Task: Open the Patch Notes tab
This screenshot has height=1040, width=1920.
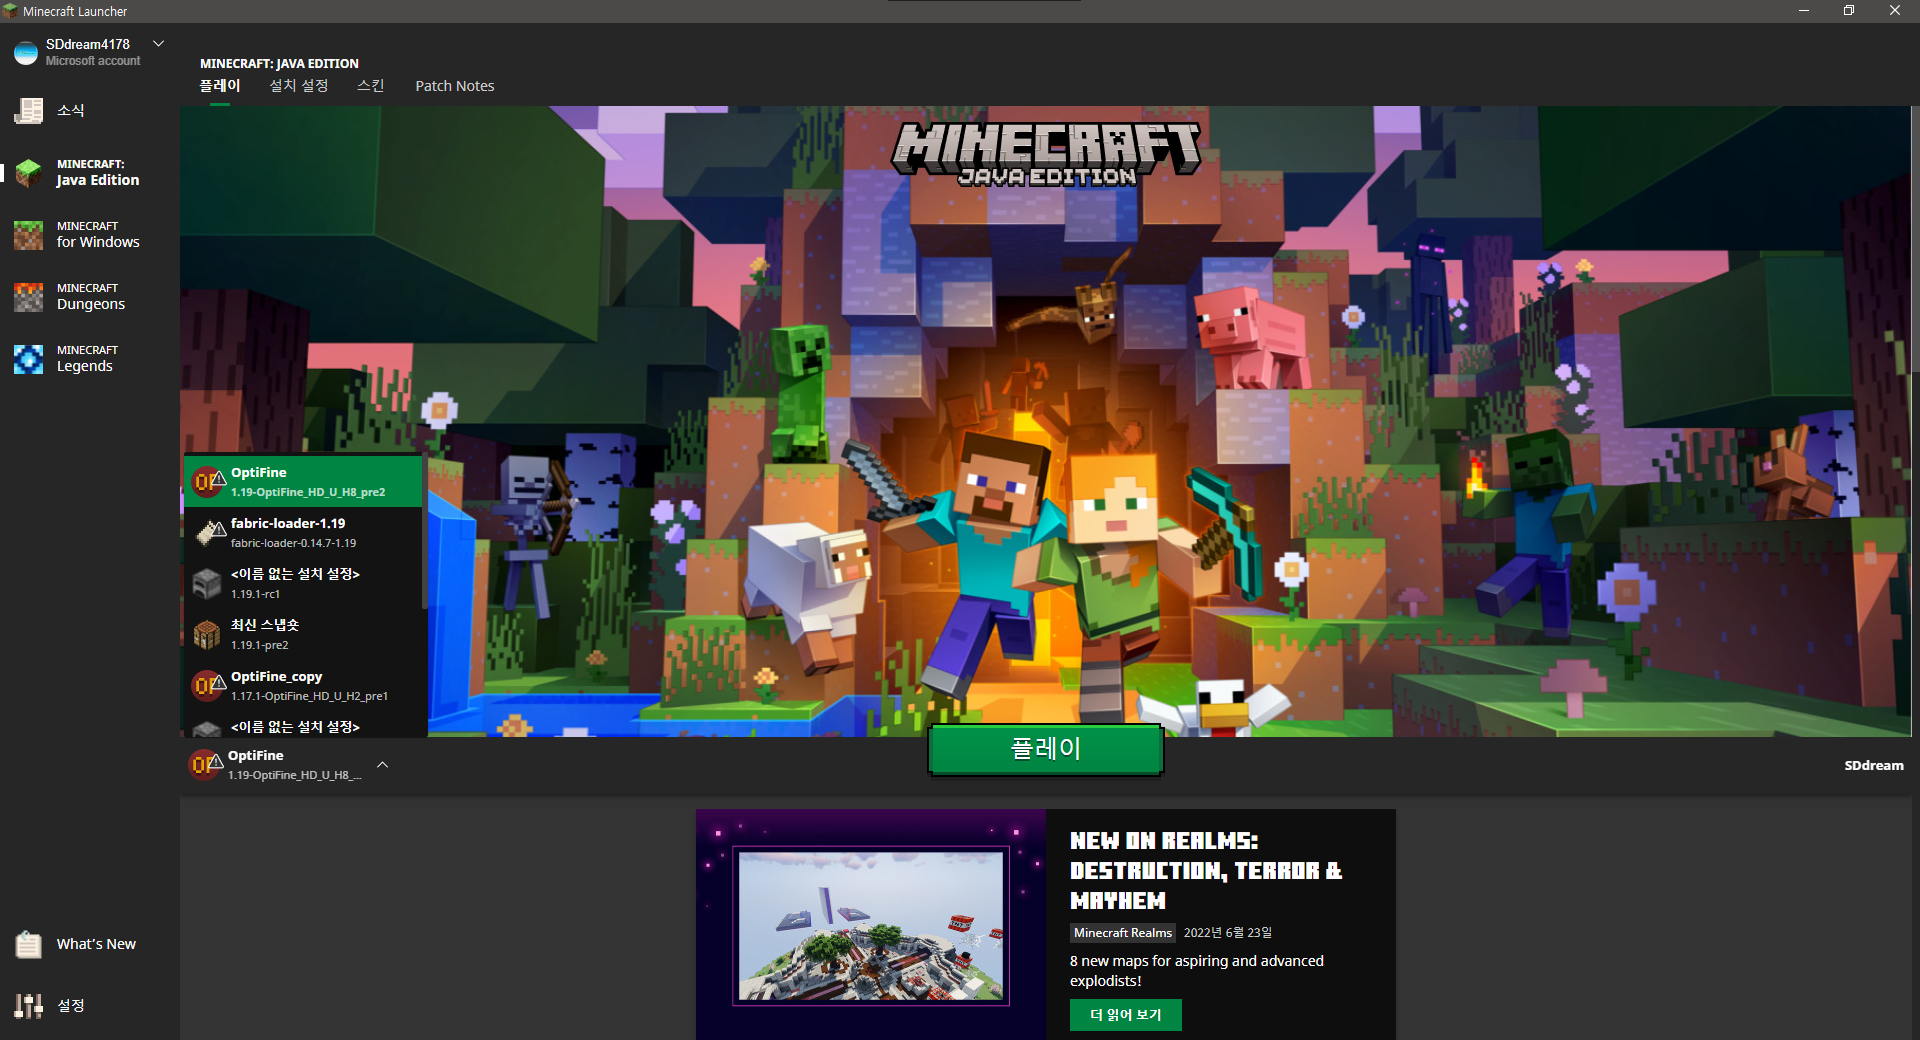Action: tap(455, 86)
